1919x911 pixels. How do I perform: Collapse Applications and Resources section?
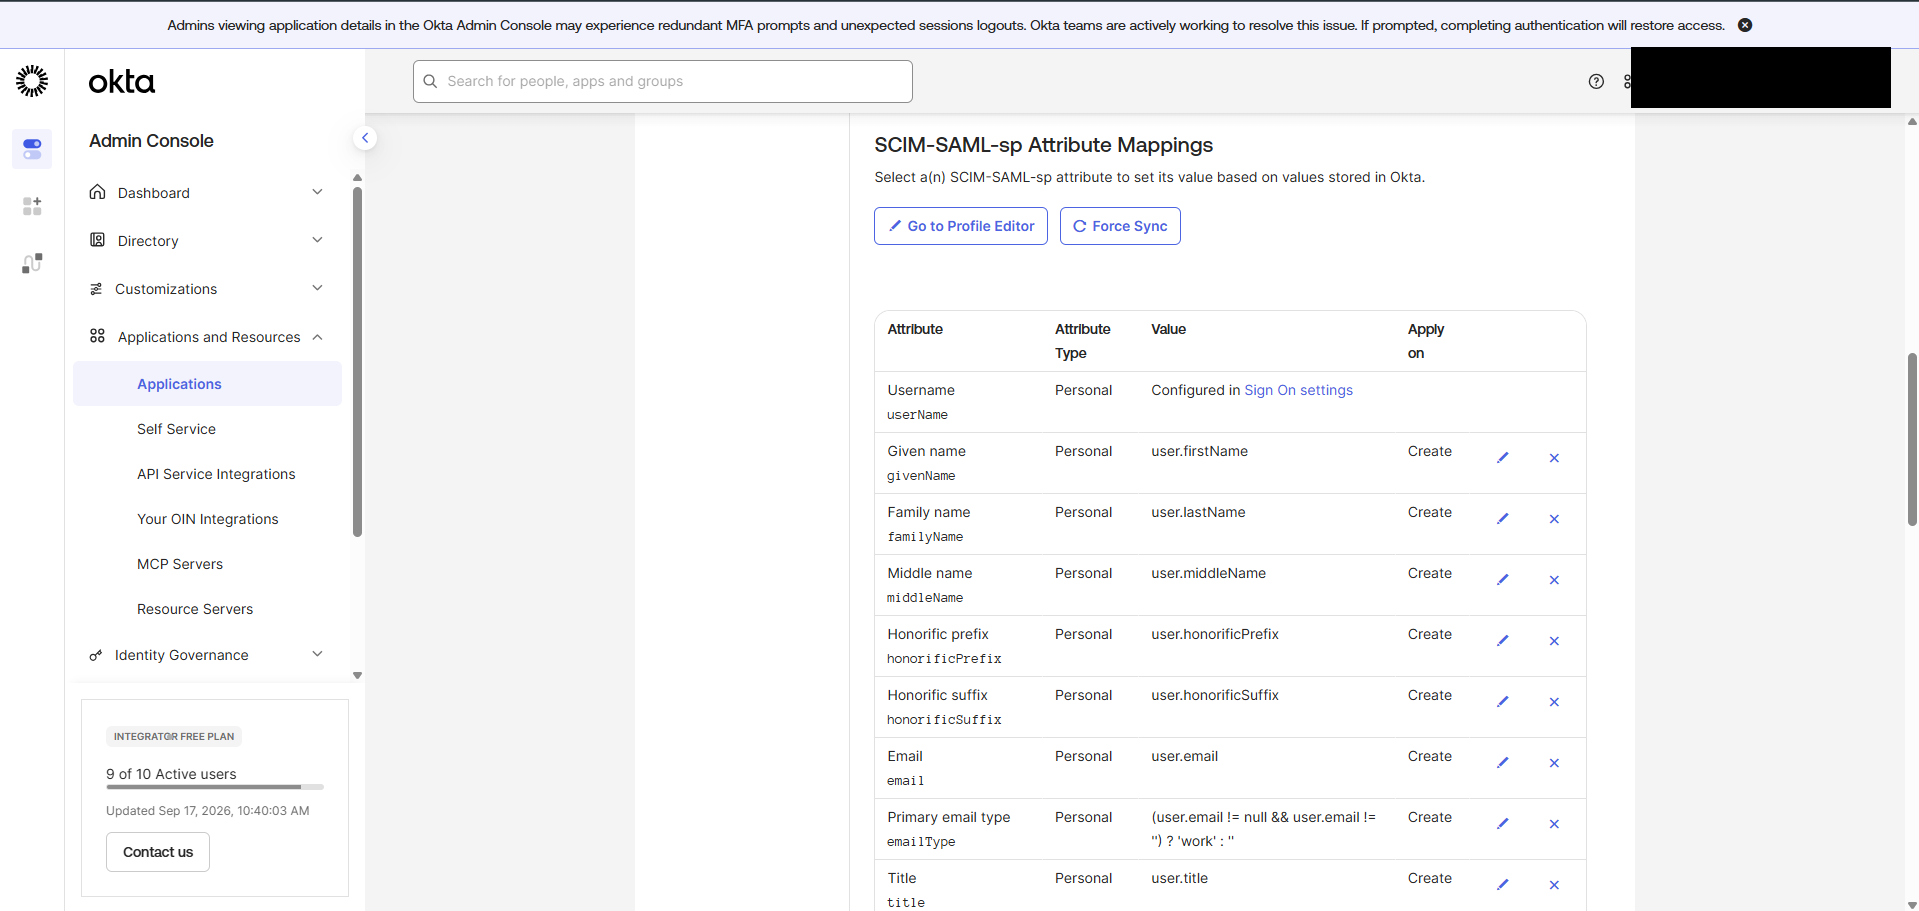point(207,337)
